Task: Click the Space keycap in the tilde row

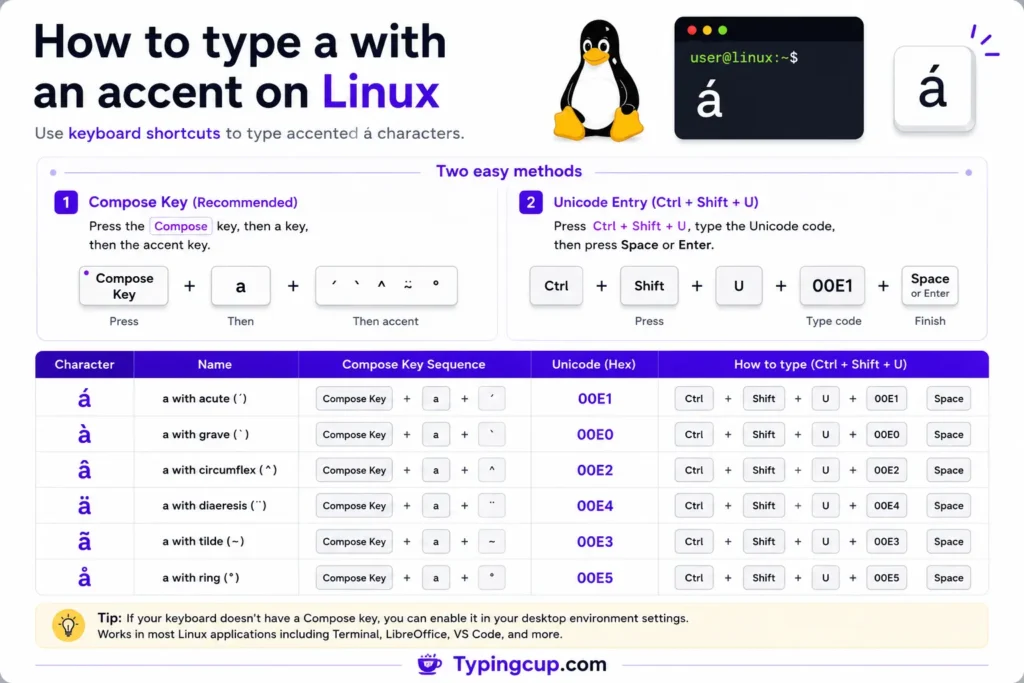Action: click(x=948, y=541)
